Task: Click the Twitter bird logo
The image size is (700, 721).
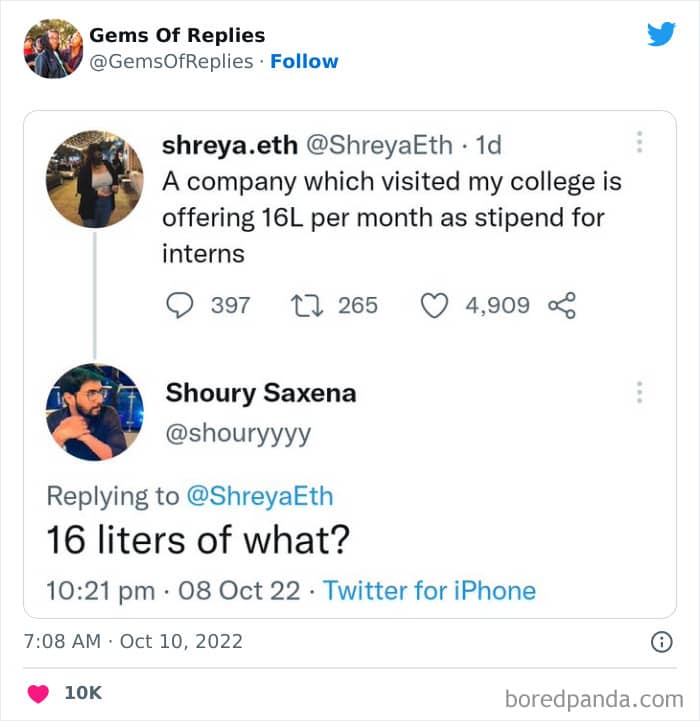Action: point(661,34)
